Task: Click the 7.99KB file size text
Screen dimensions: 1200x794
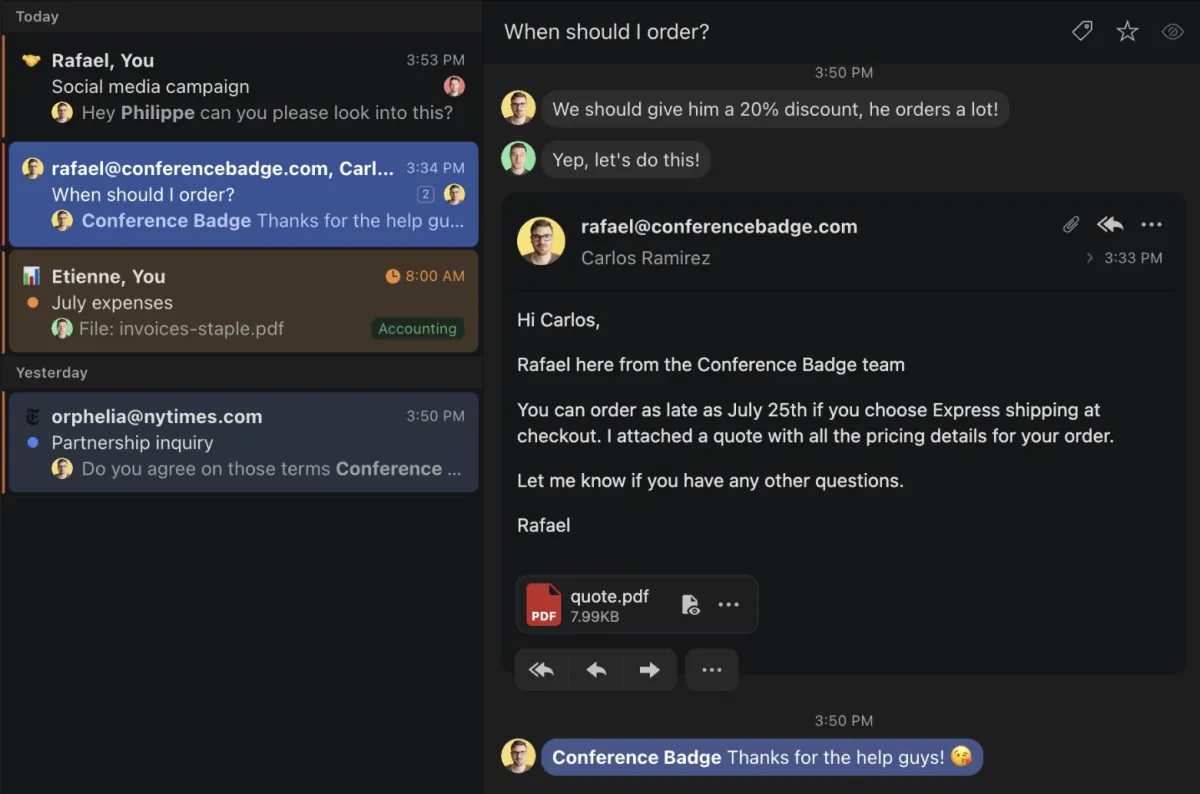Action: [594, 617]
